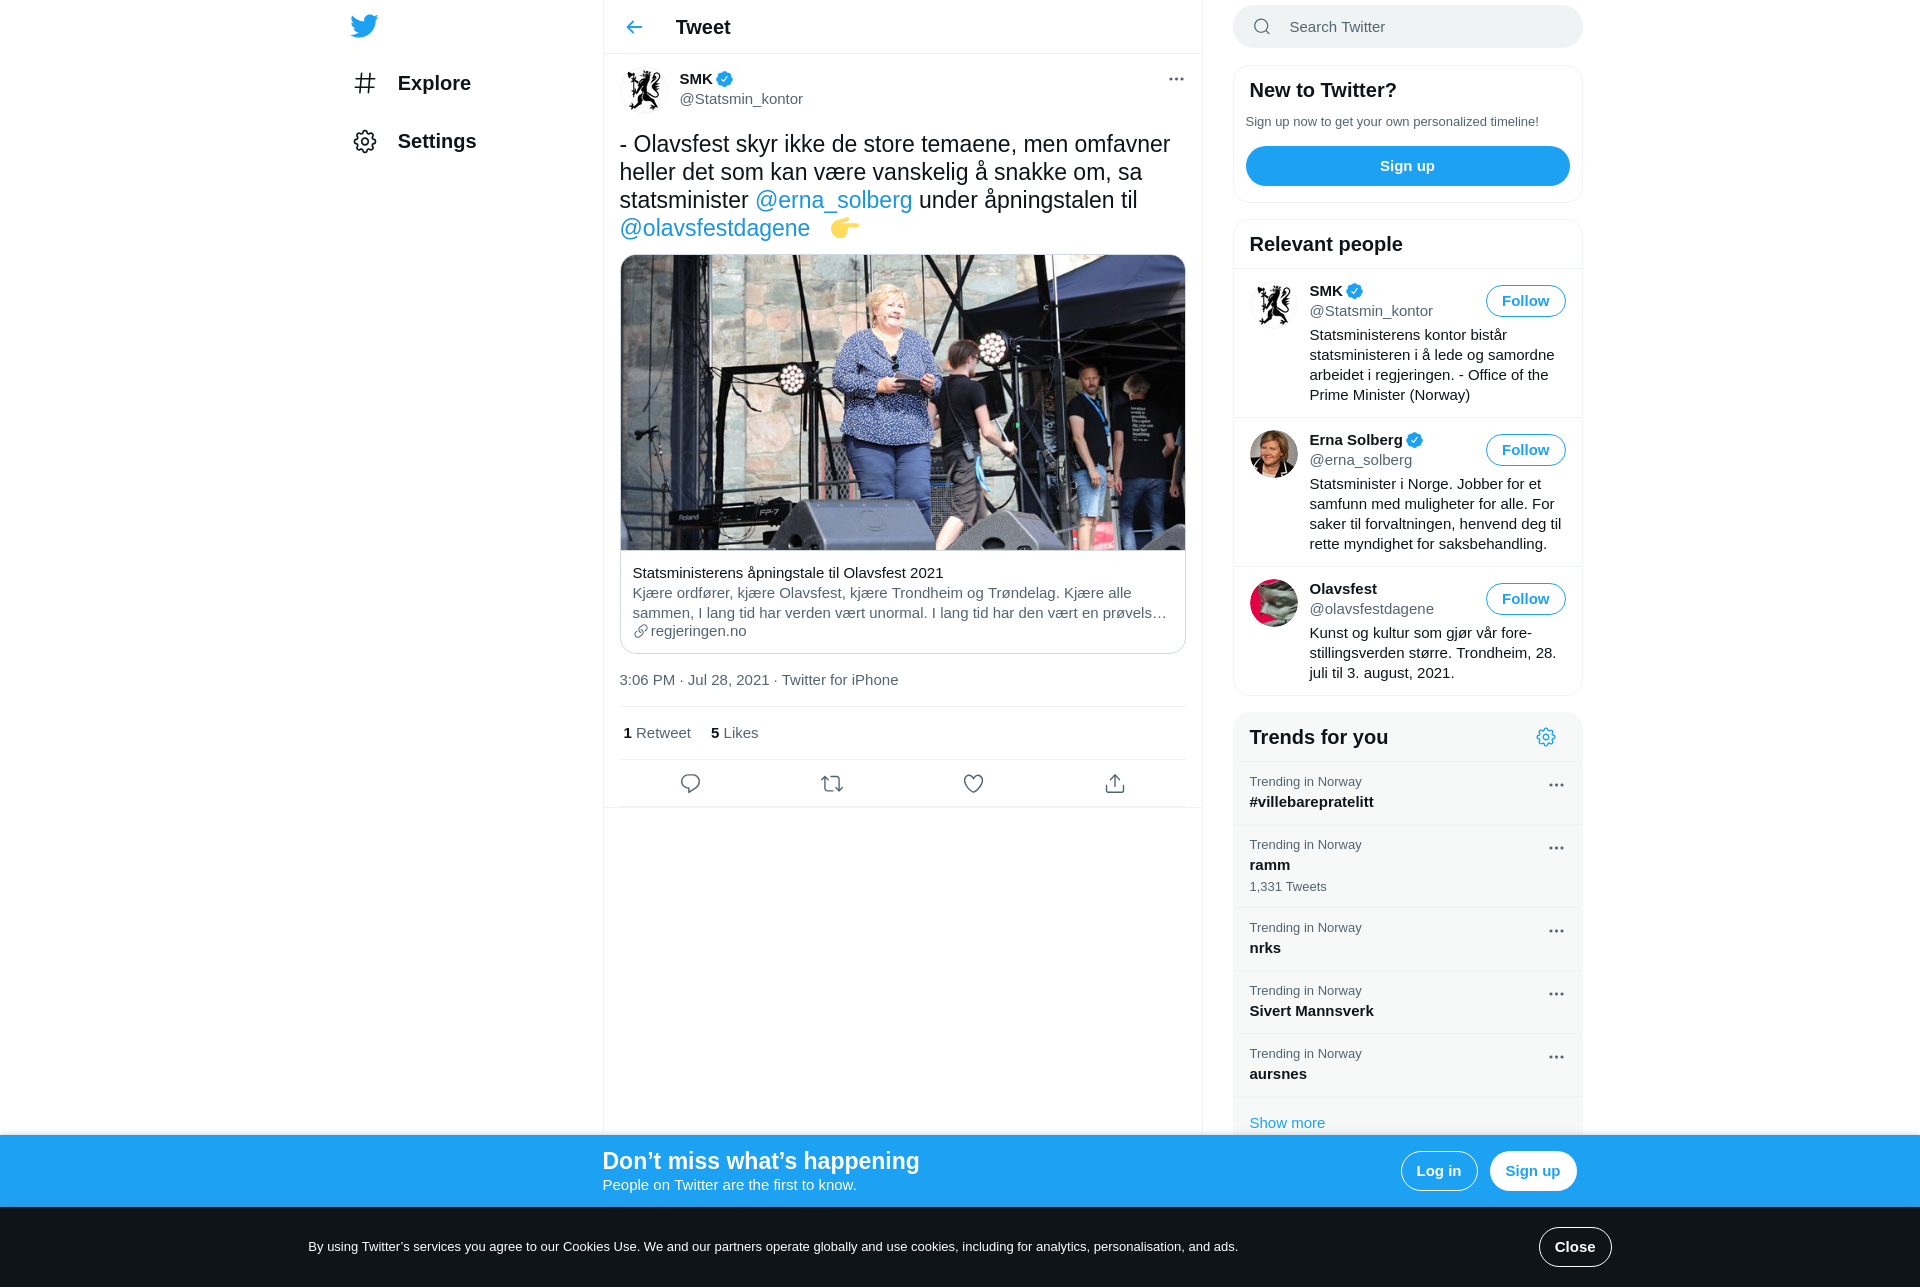Screen dimensions: 1920x1287
Task: Click the Twitter bird logo
Action: point(364,26)
